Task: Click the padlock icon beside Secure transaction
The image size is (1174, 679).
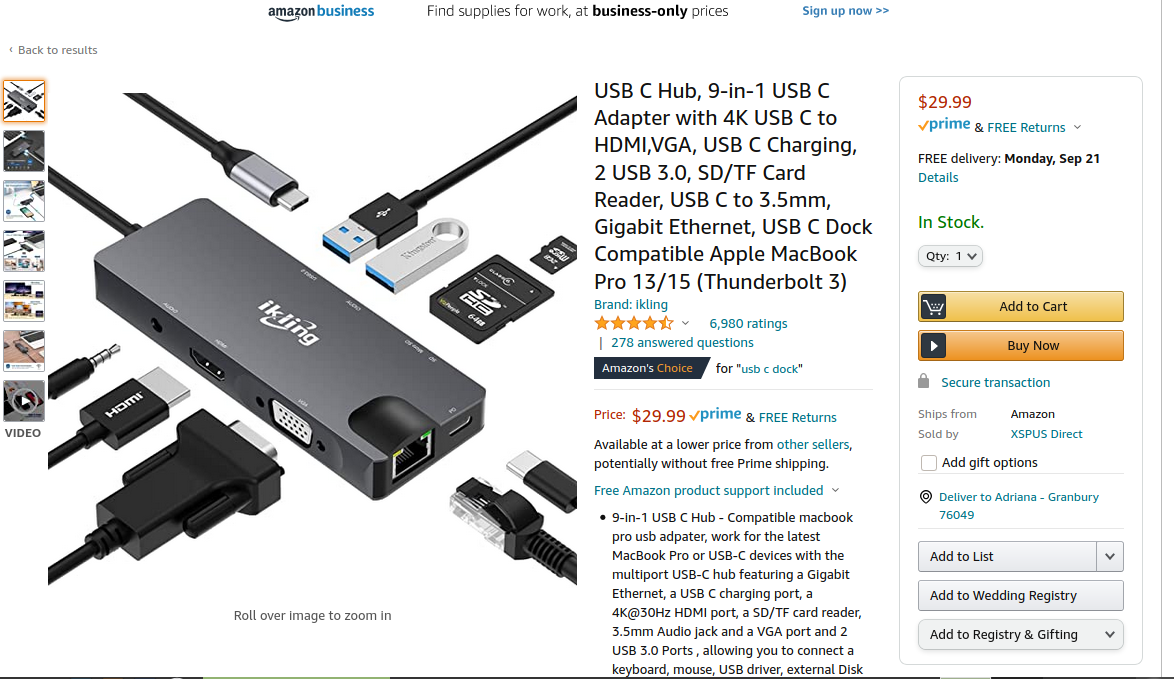Action: (923, 381)
